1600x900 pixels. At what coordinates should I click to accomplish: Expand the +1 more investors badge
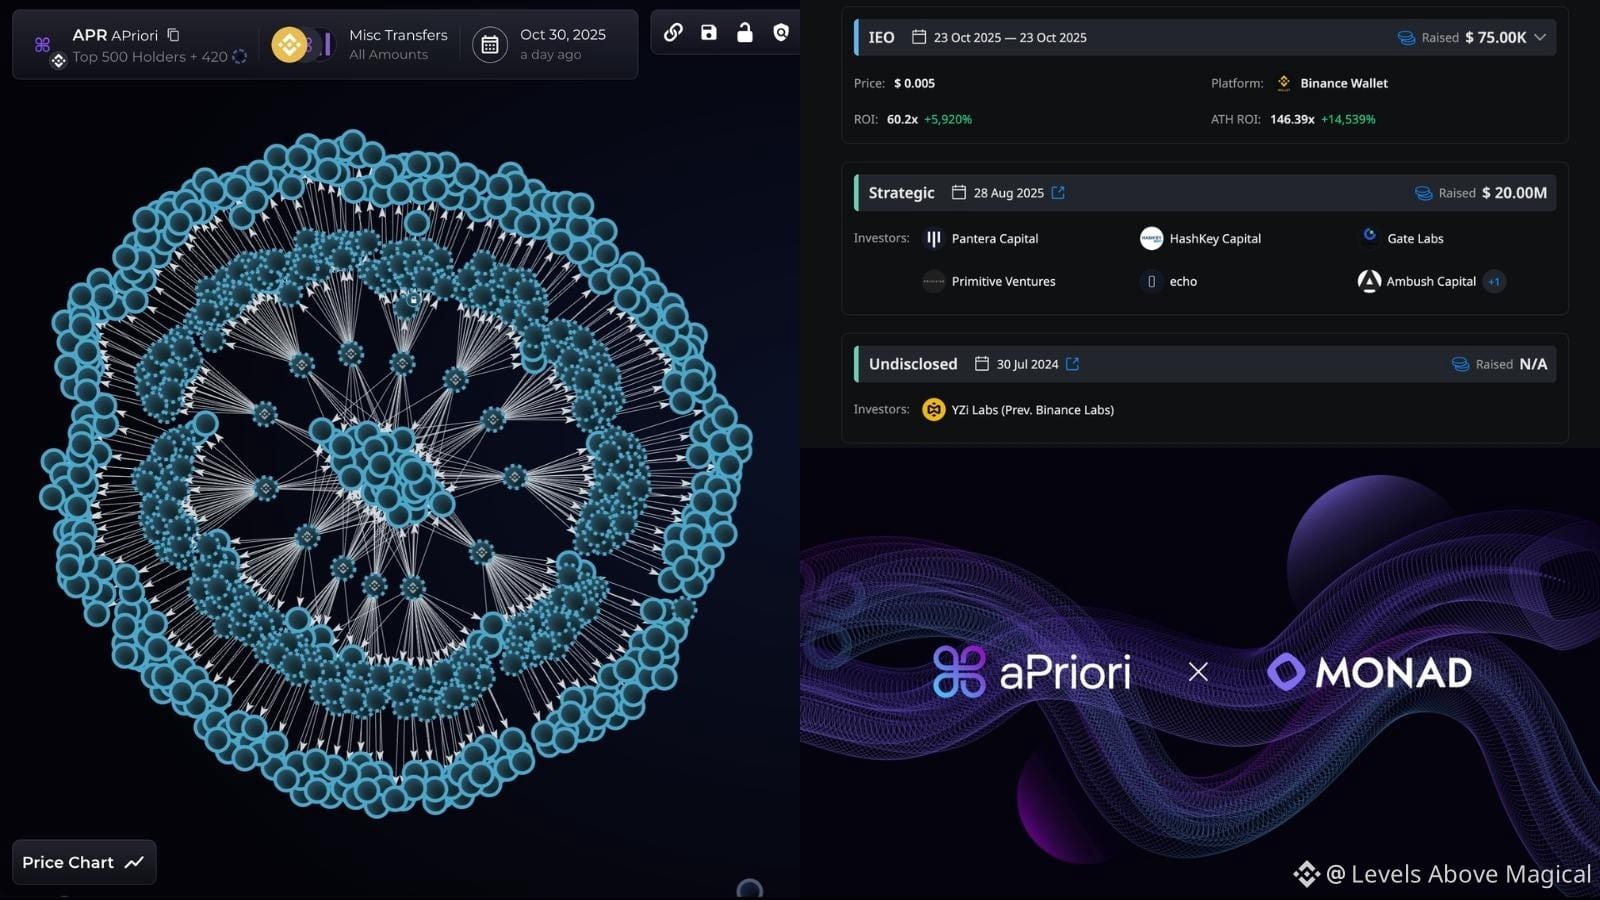click(1494, 281)
